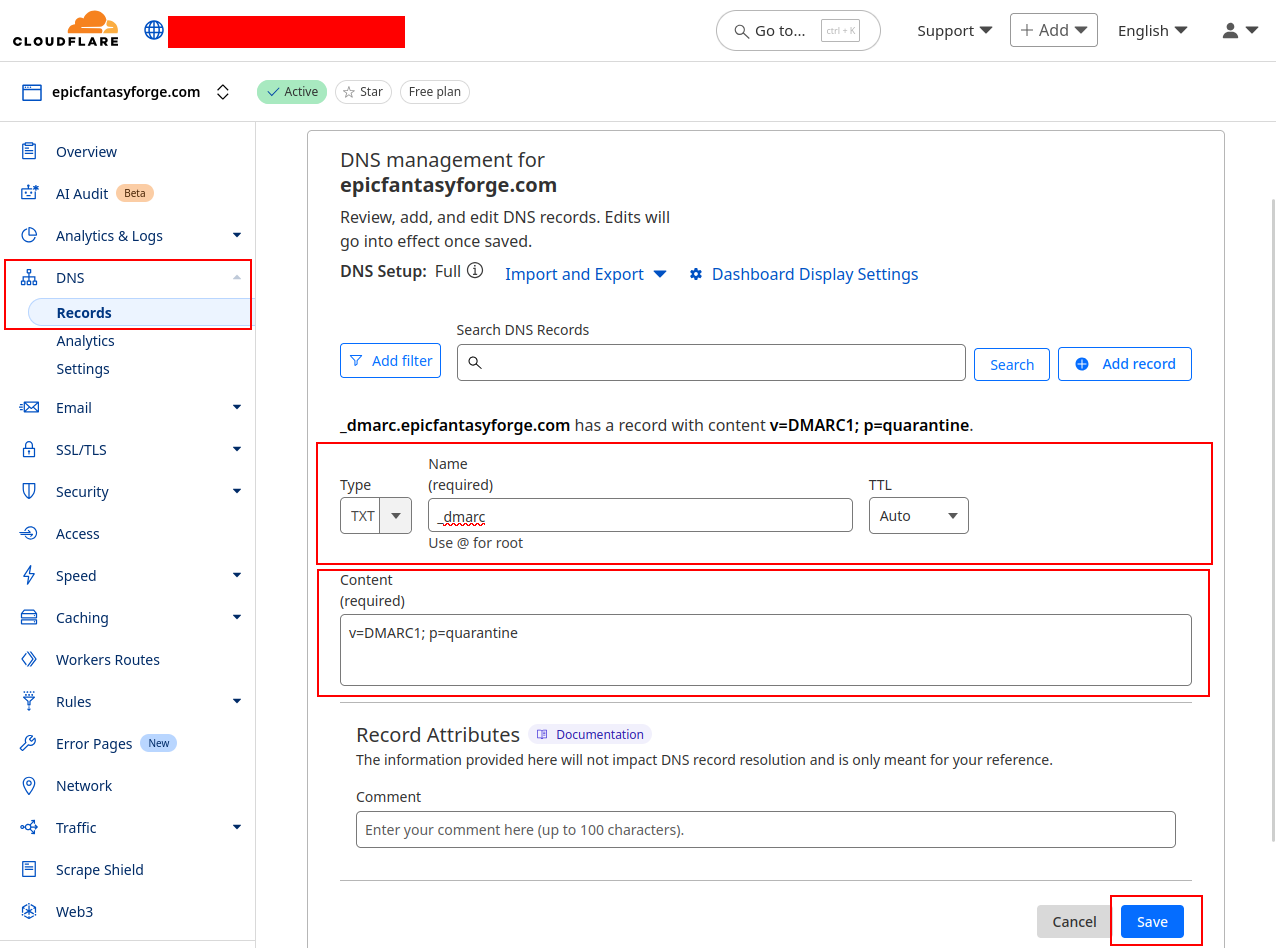
Task: Click the DNS Setup info icon
Action: tap(476, 271)
